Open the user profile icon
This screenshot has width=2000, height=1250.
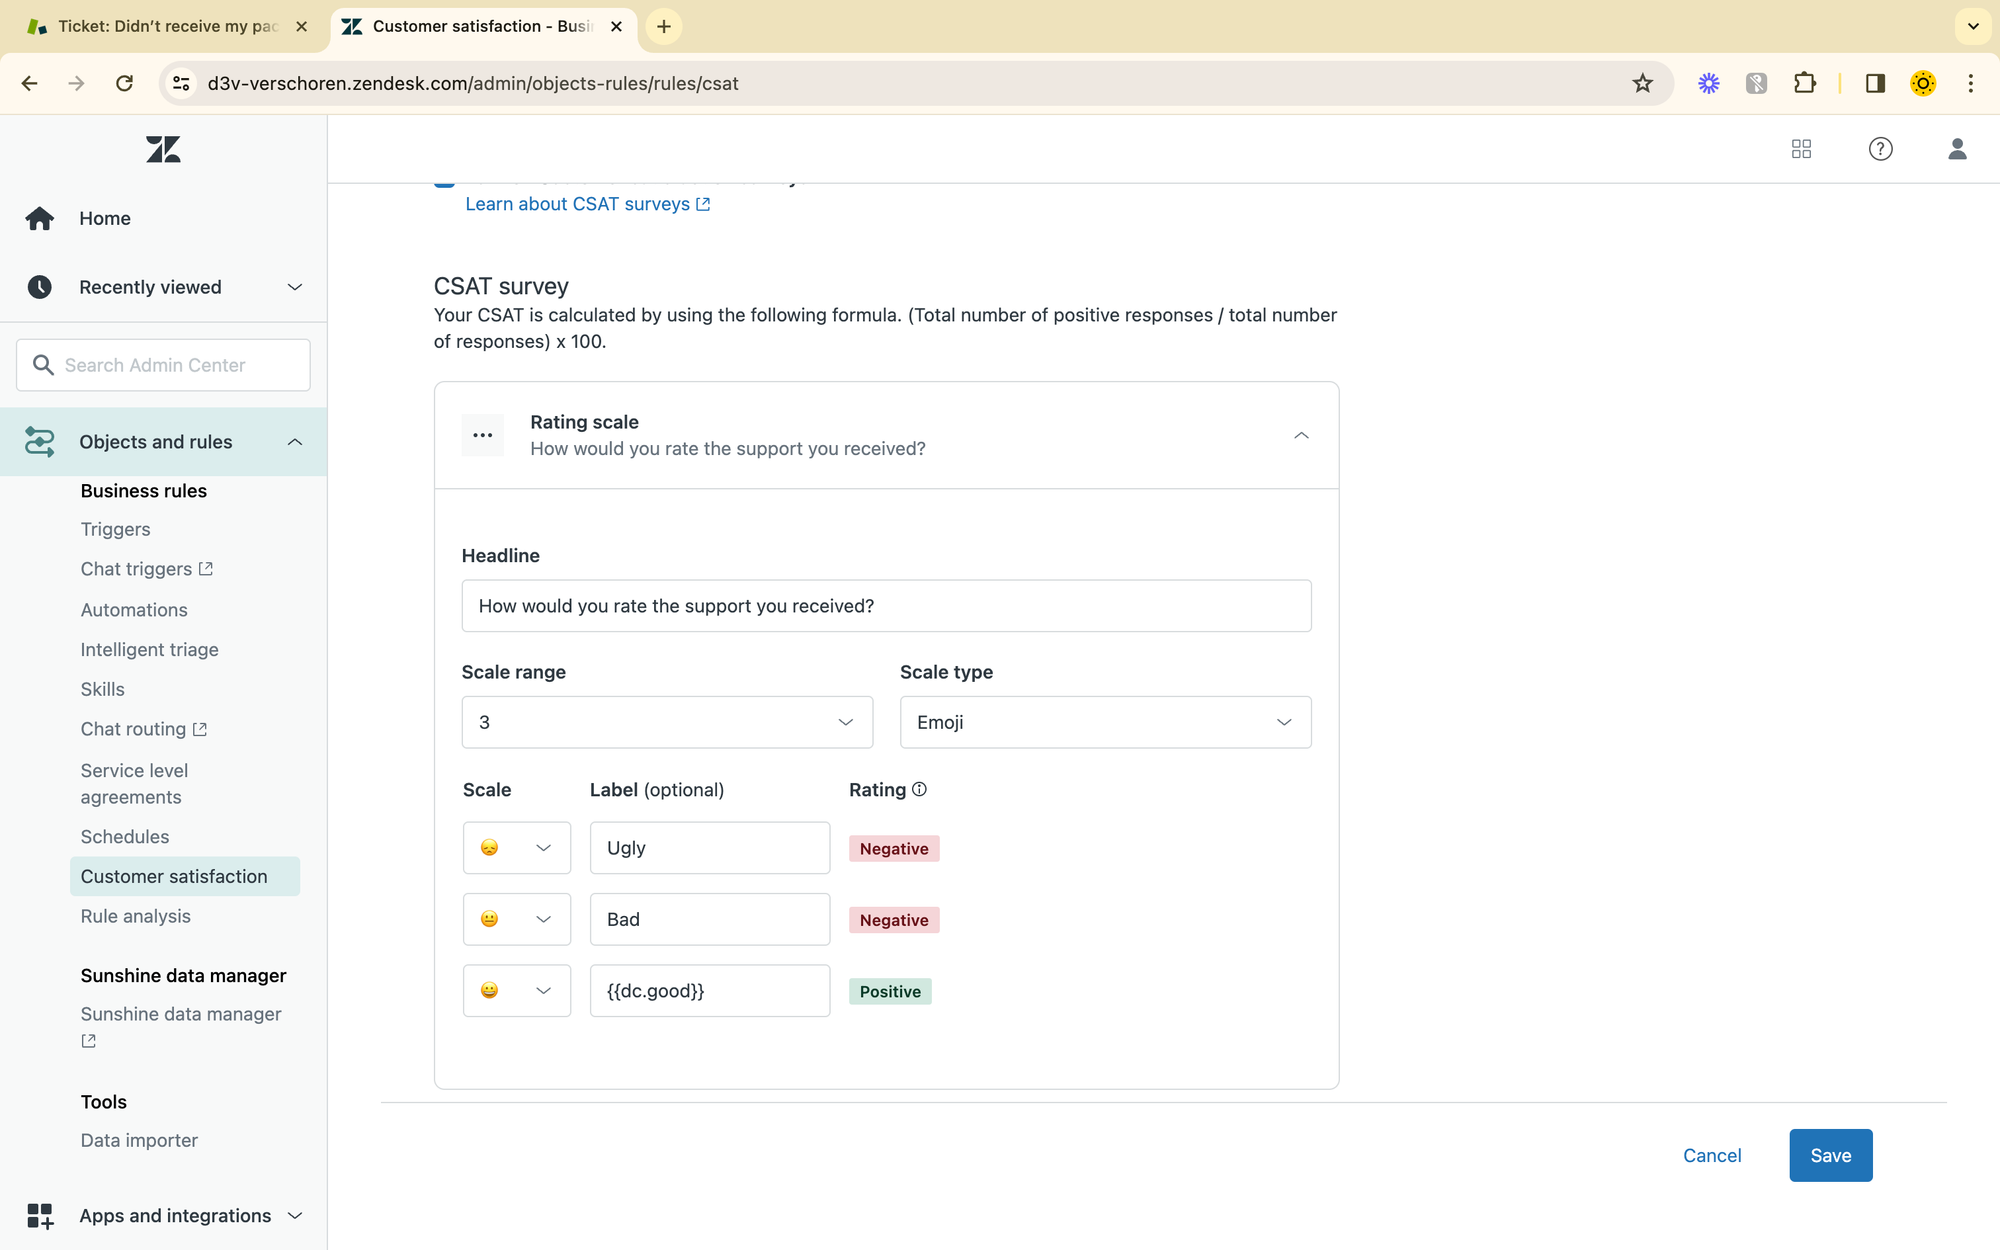(1957, 149)
